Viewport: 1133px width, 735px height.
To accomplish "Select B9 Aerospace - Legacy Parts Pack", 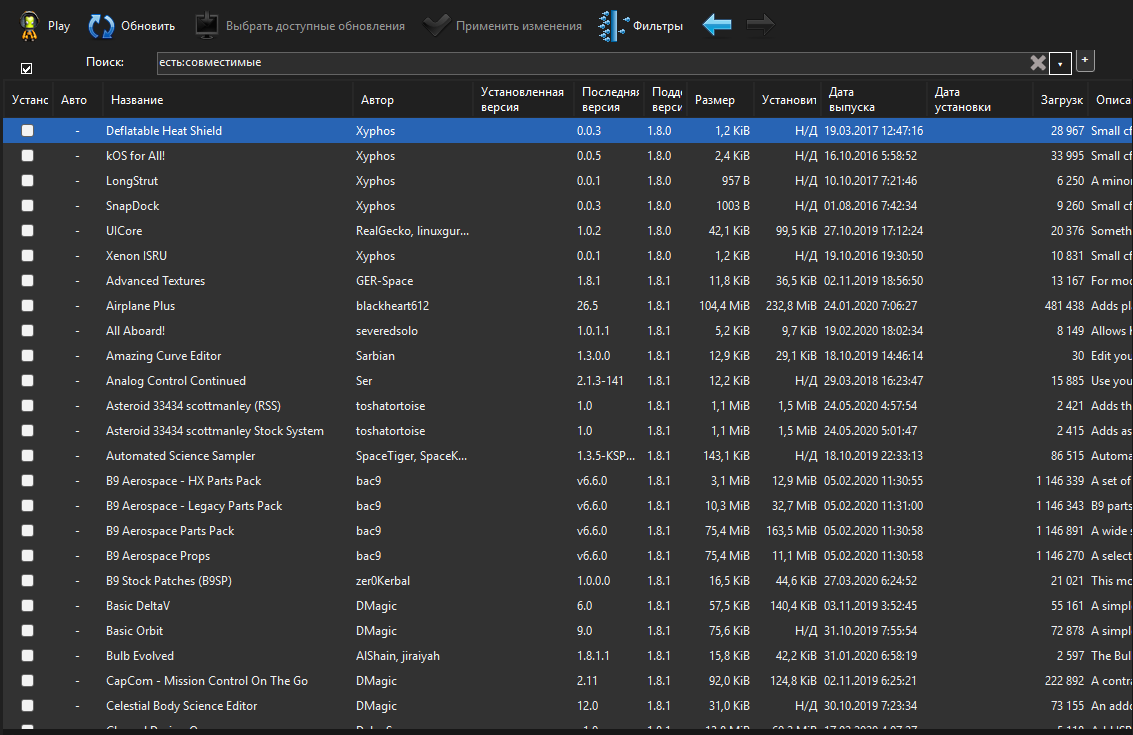I will [567, 506].
